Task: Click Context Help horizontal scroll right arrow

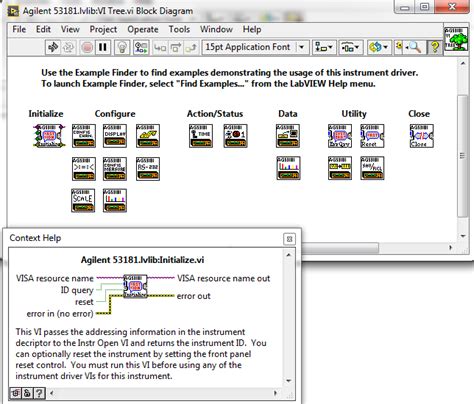Action: pos(275,393)
